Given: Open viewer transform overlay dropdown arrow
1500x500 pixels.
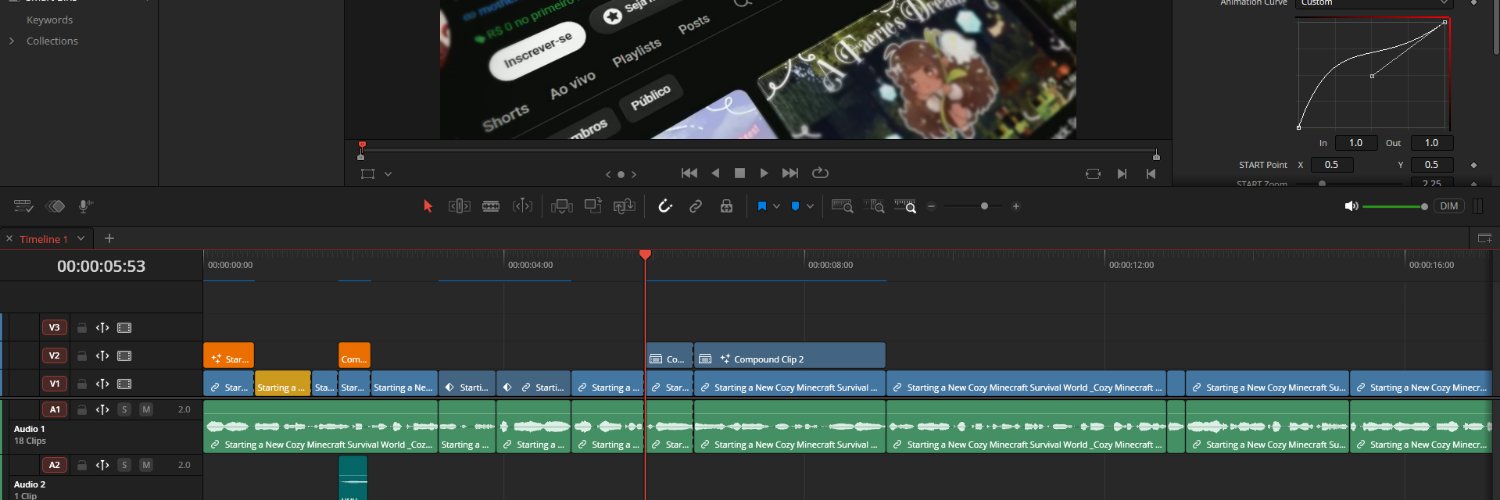Looking at the screenshot, I should 388,174.
